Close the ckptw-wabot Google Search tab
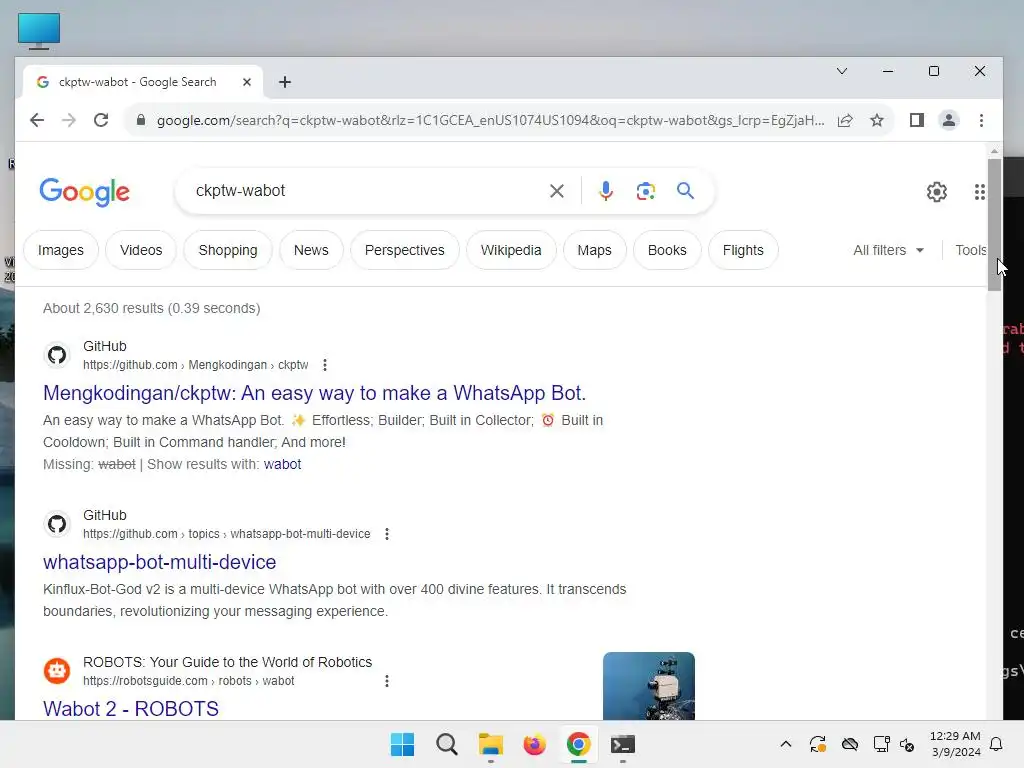1024x768 pixels. 247,82
